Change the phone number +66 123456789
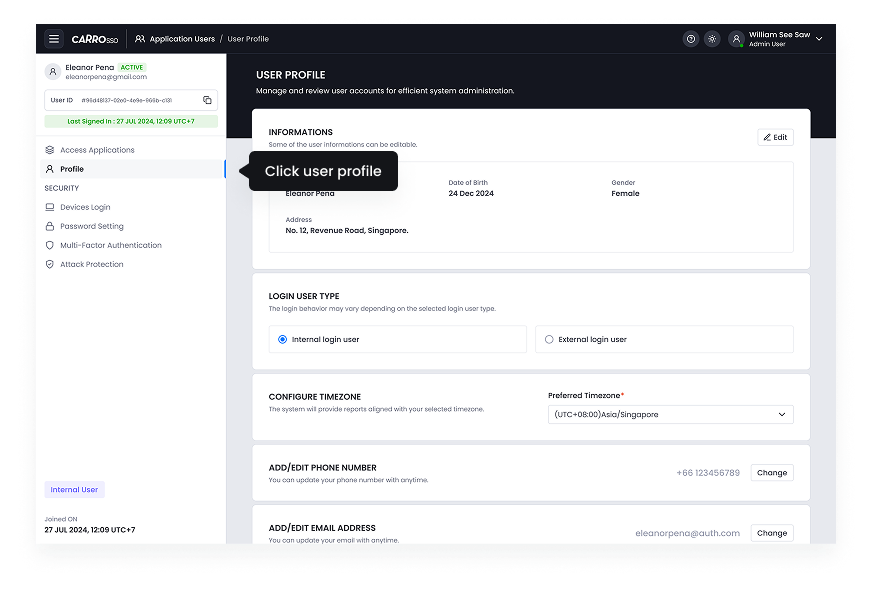This screenshot has width=872, height=592. (x=771, y=472)
